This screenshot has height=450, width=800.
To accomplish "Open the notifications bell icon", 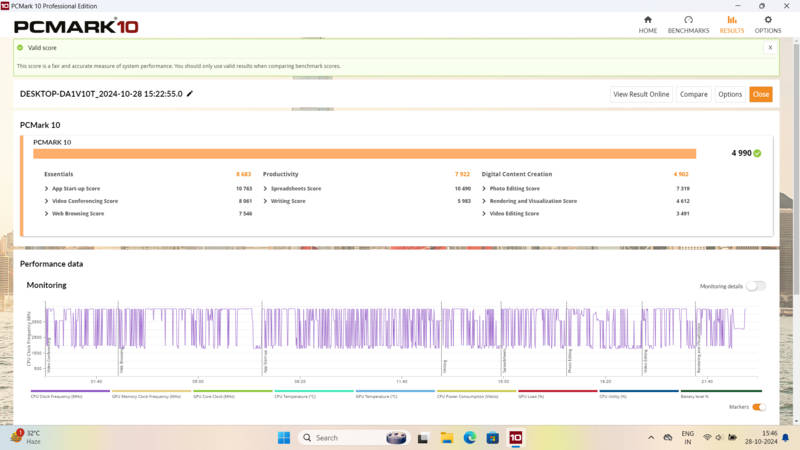I will click(786, 438).
